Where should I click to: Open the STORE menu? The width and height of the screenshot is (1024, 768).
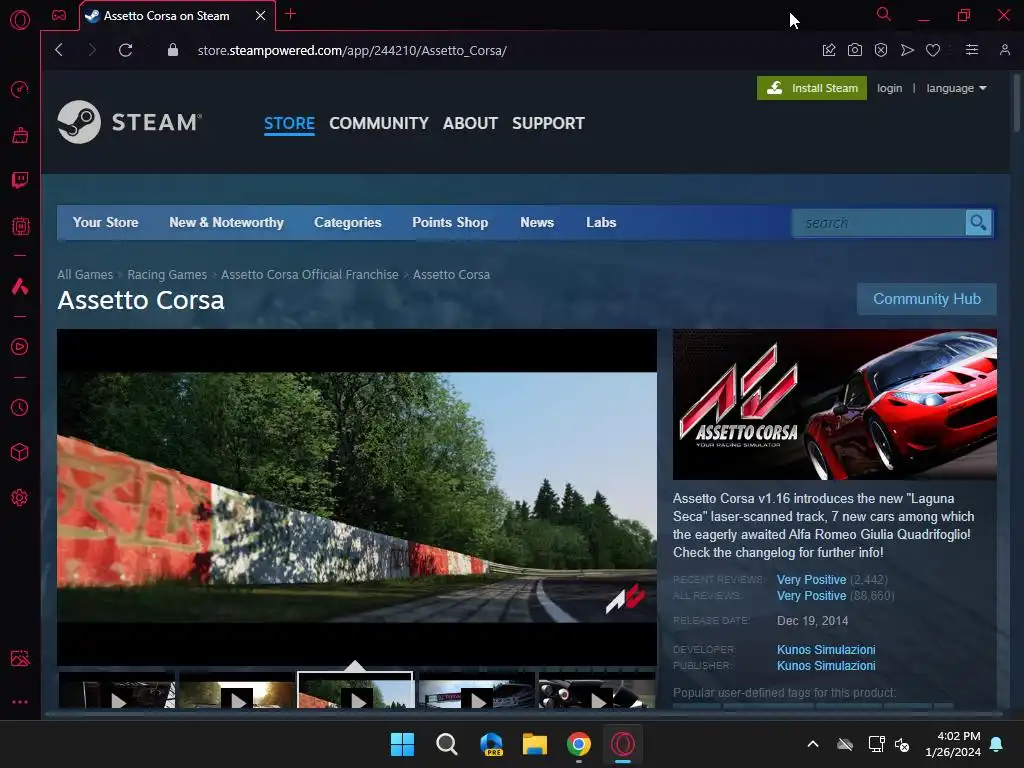(x=289, y=123)
